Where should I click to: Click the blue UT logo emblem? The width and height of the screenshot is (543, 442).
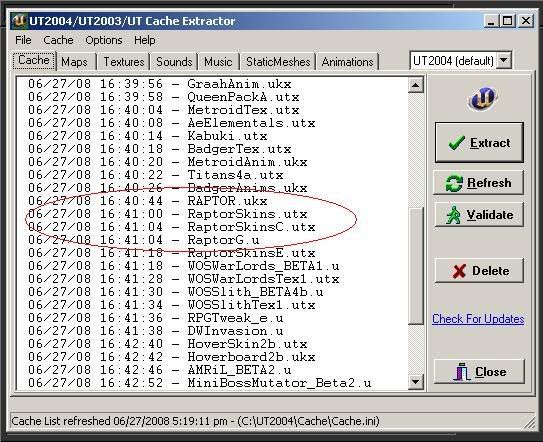pyautogui.click(x=482, y=99)
